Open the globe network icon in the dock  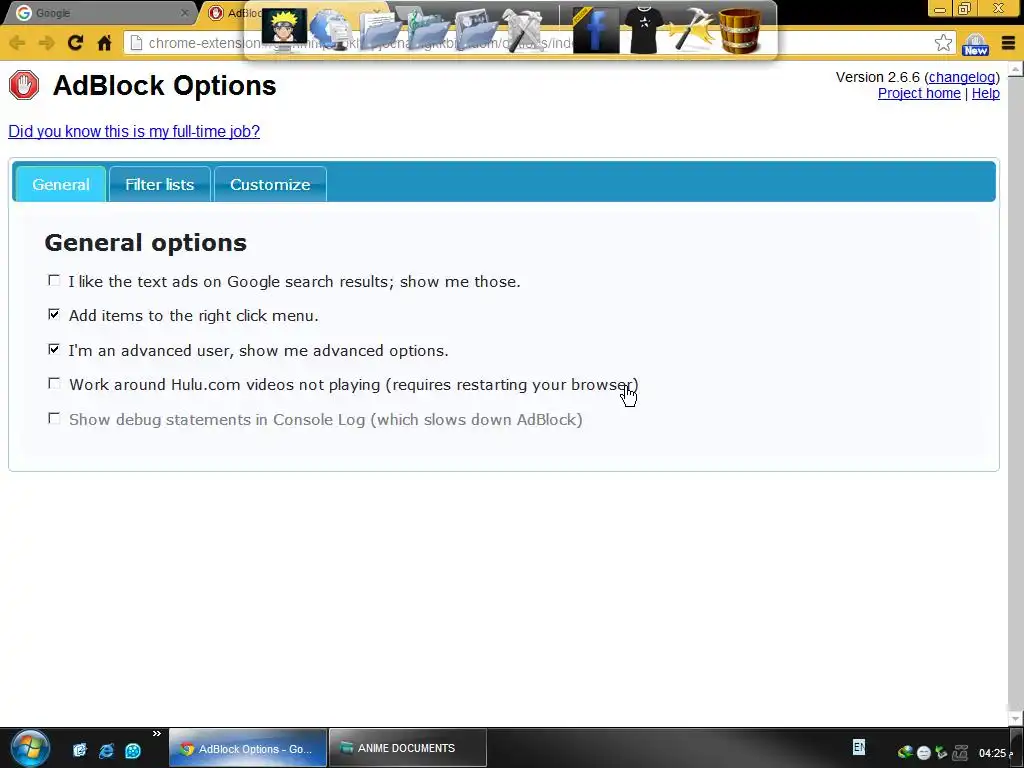point(332,30)
